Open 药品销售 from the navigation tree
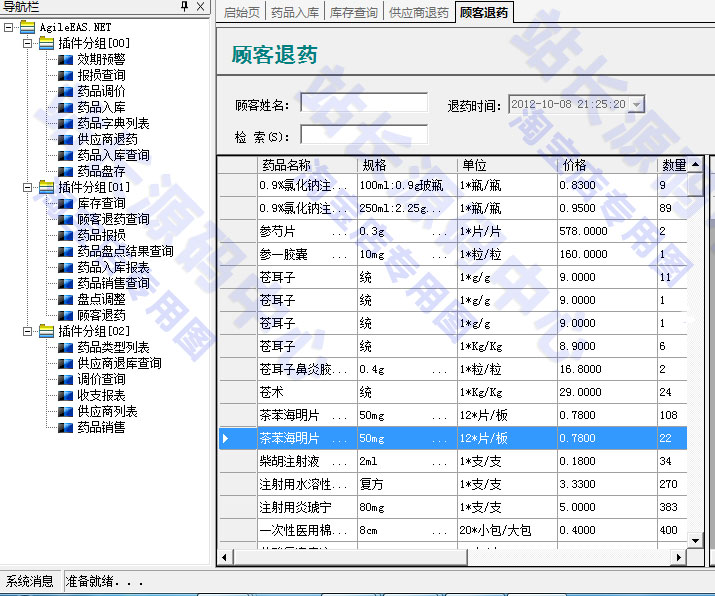This screenshot has height=596, width=715. [x=101, y=427]
